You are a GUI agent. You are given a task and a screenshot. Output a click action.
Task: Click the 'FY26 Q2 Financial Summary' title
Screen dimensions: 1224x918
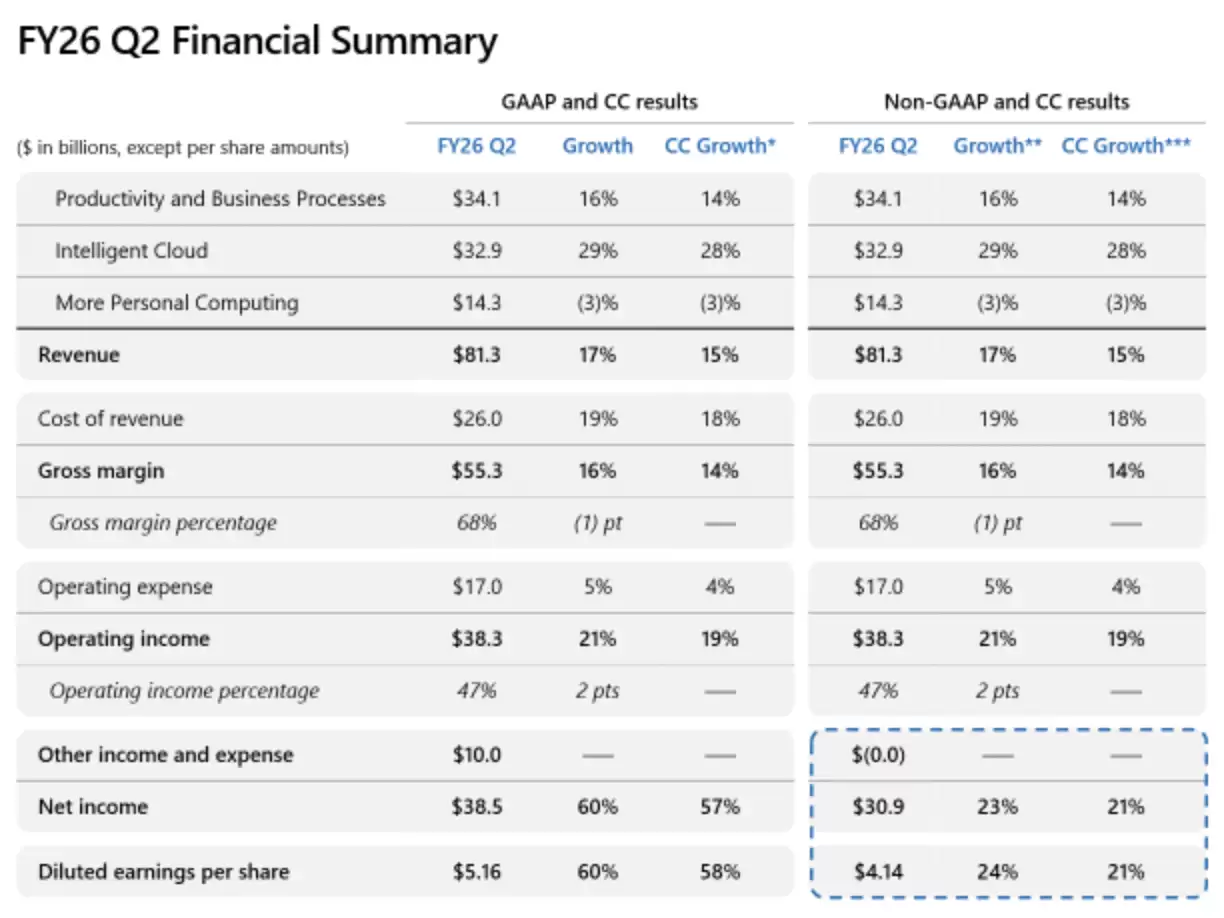(x=257, y=42)
